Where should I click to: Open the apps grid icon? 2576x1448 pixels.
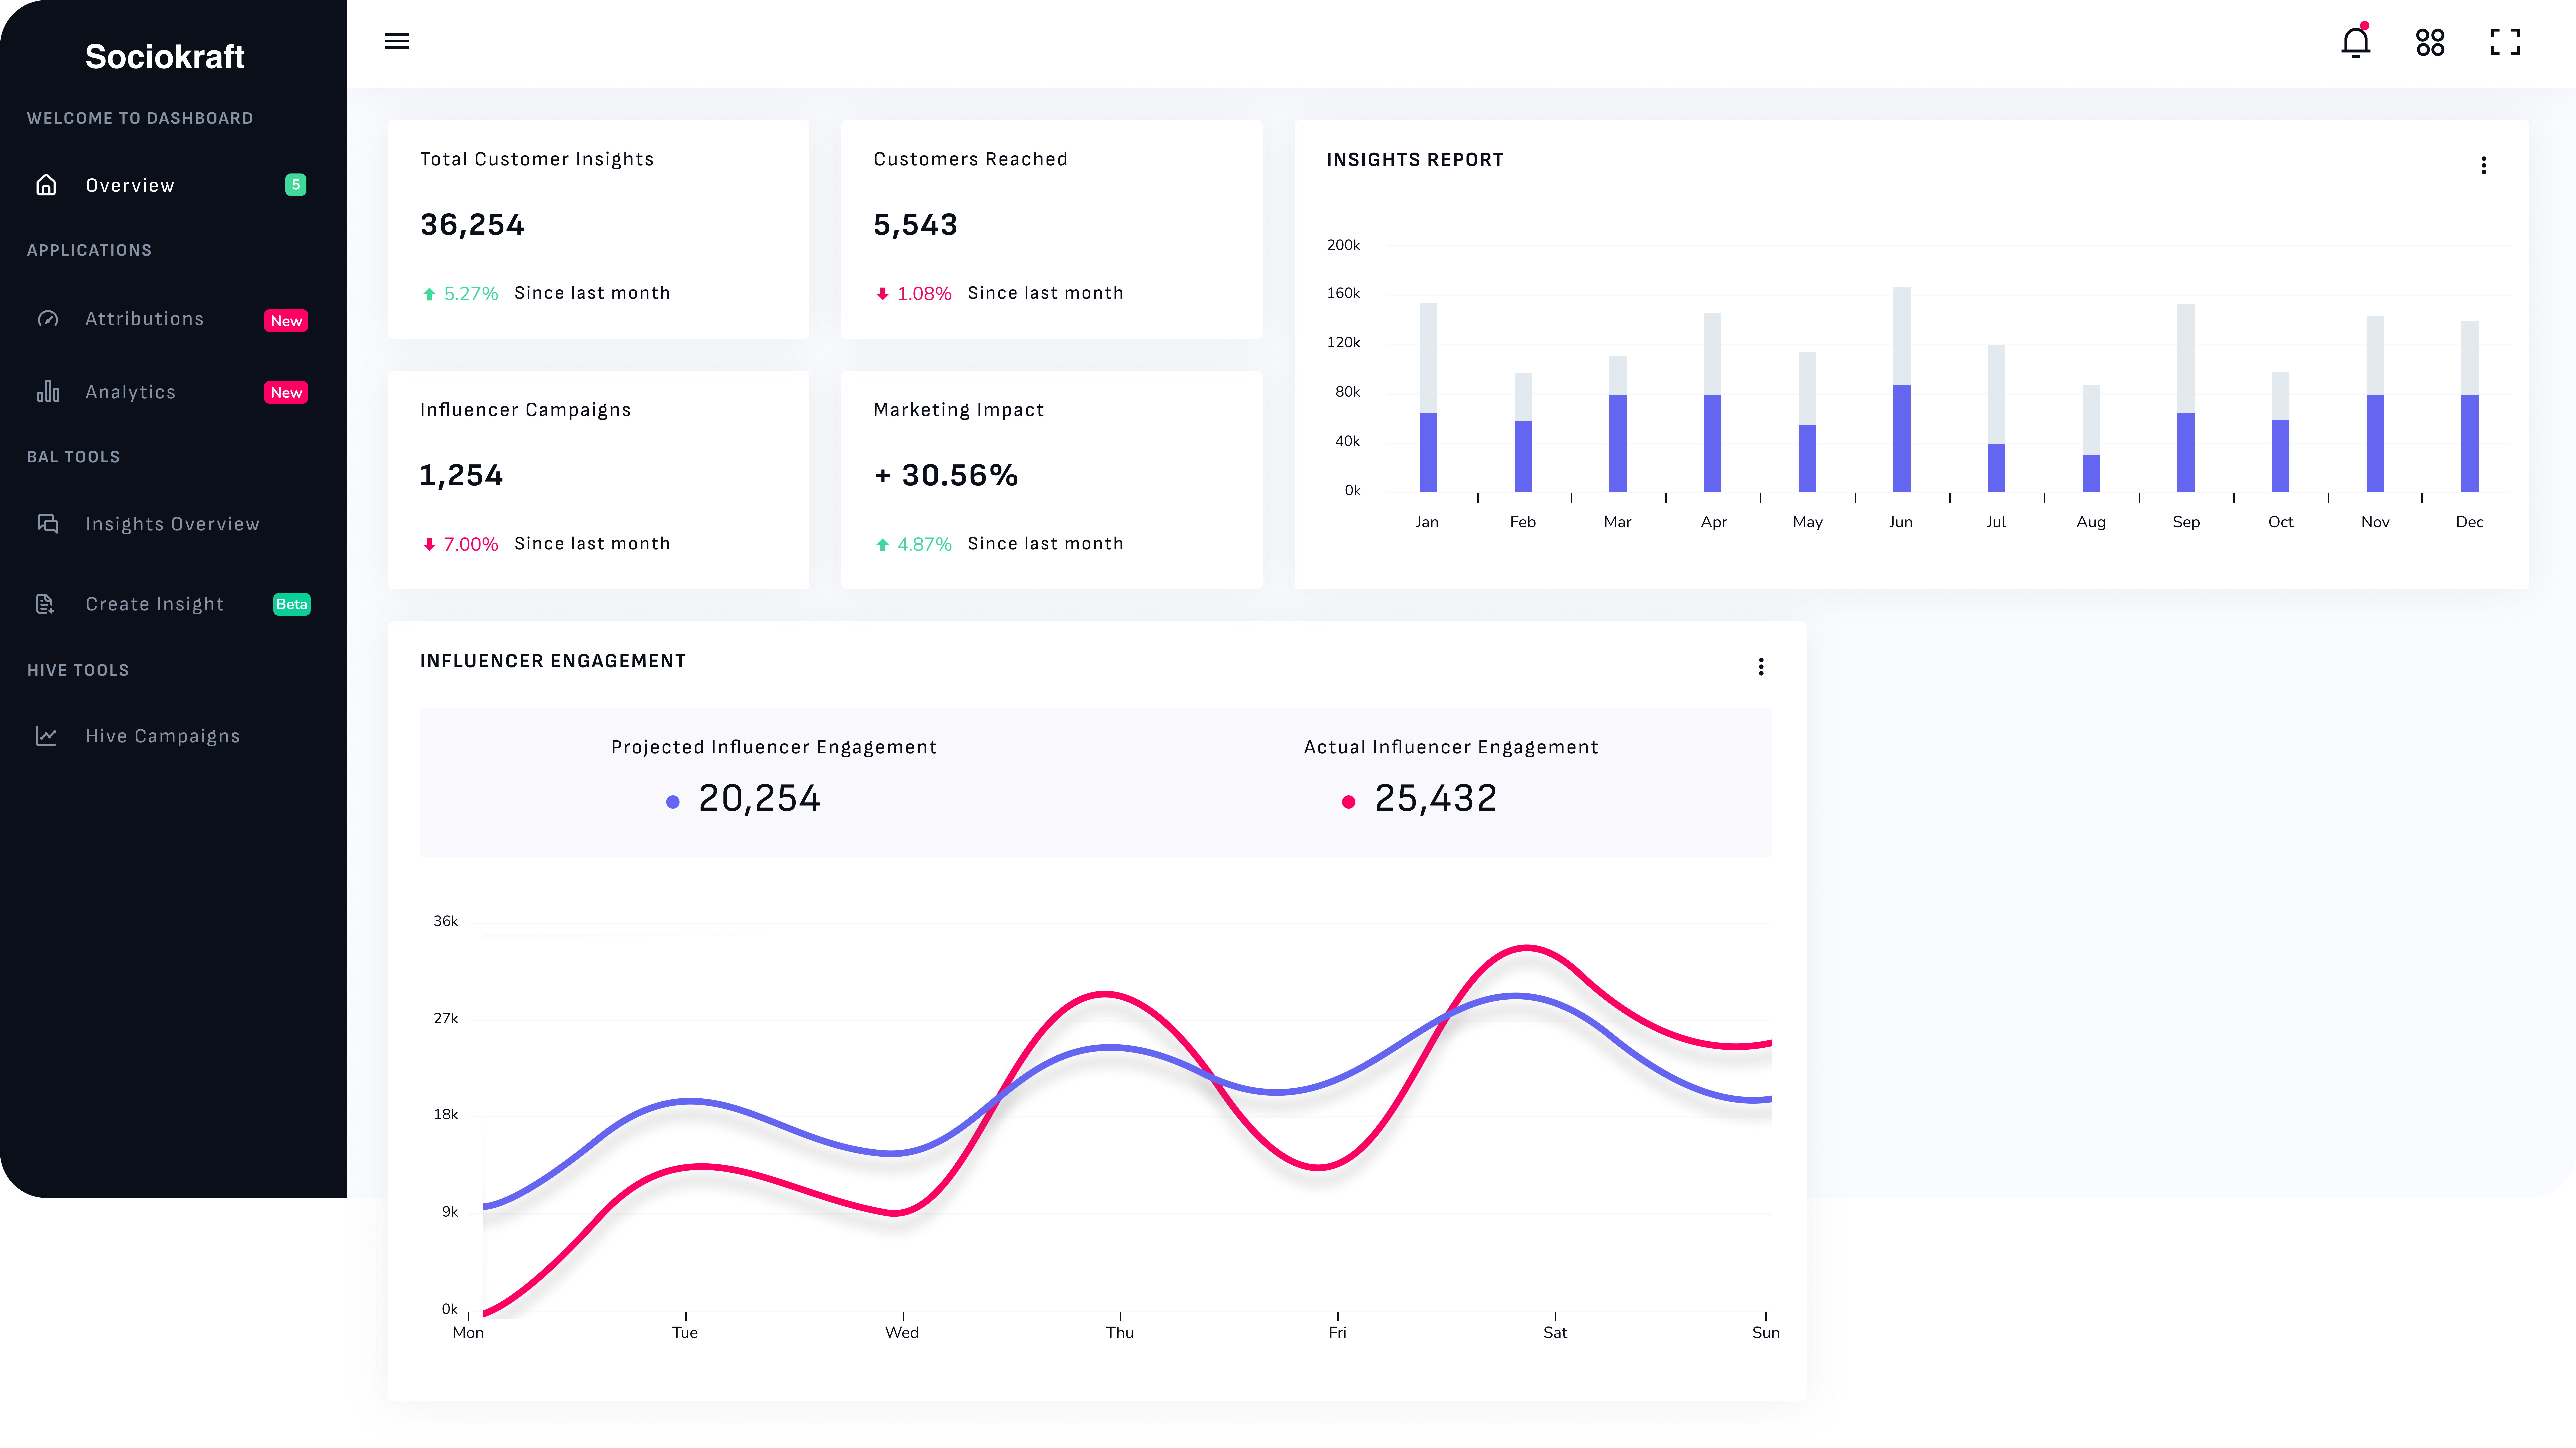(x=2430, y=42)
